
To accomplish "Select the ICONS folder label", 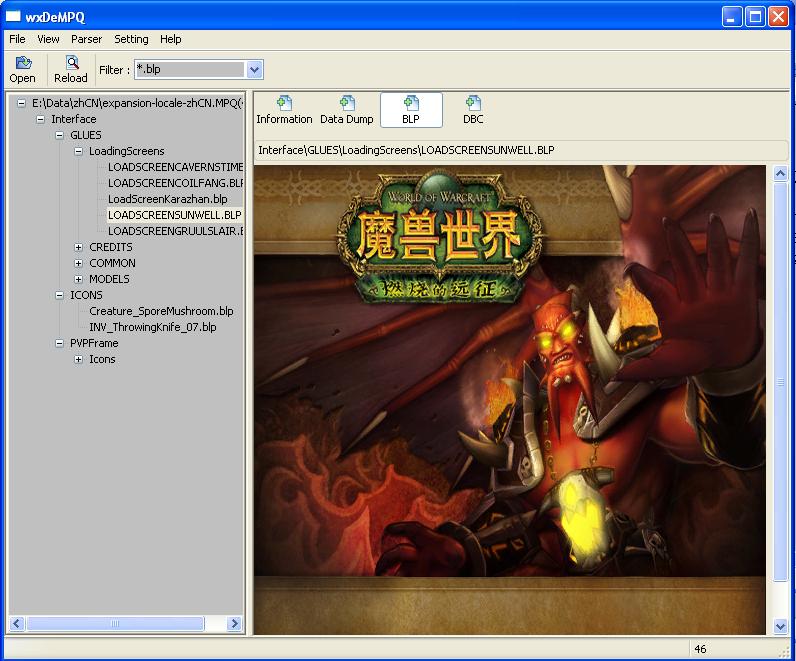I will click(x=86, y=295).
